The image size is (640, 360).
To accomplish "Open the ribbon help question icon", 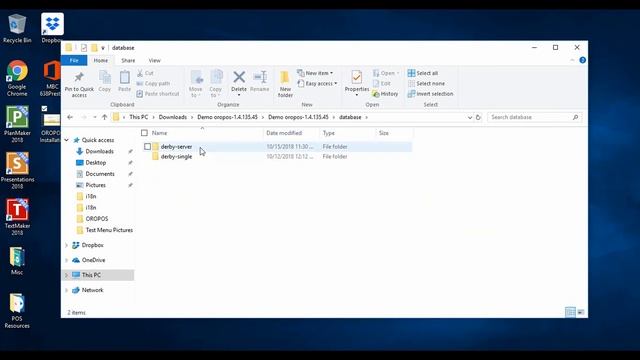I will click(582, 60).
